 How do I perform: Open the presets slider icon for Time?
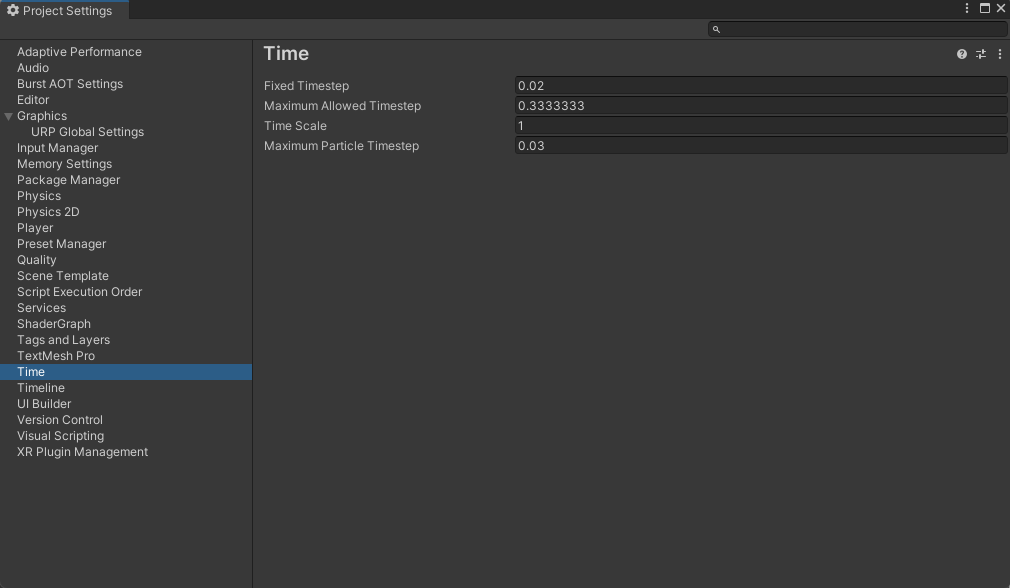point(981,54)
